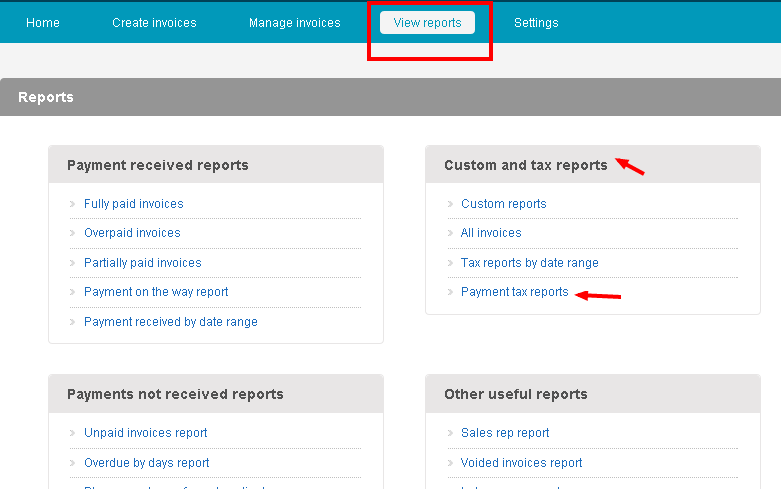Viewport: 781px width, 489px height.
Task: Open Payment on the way report
Action: pos(156,292)
